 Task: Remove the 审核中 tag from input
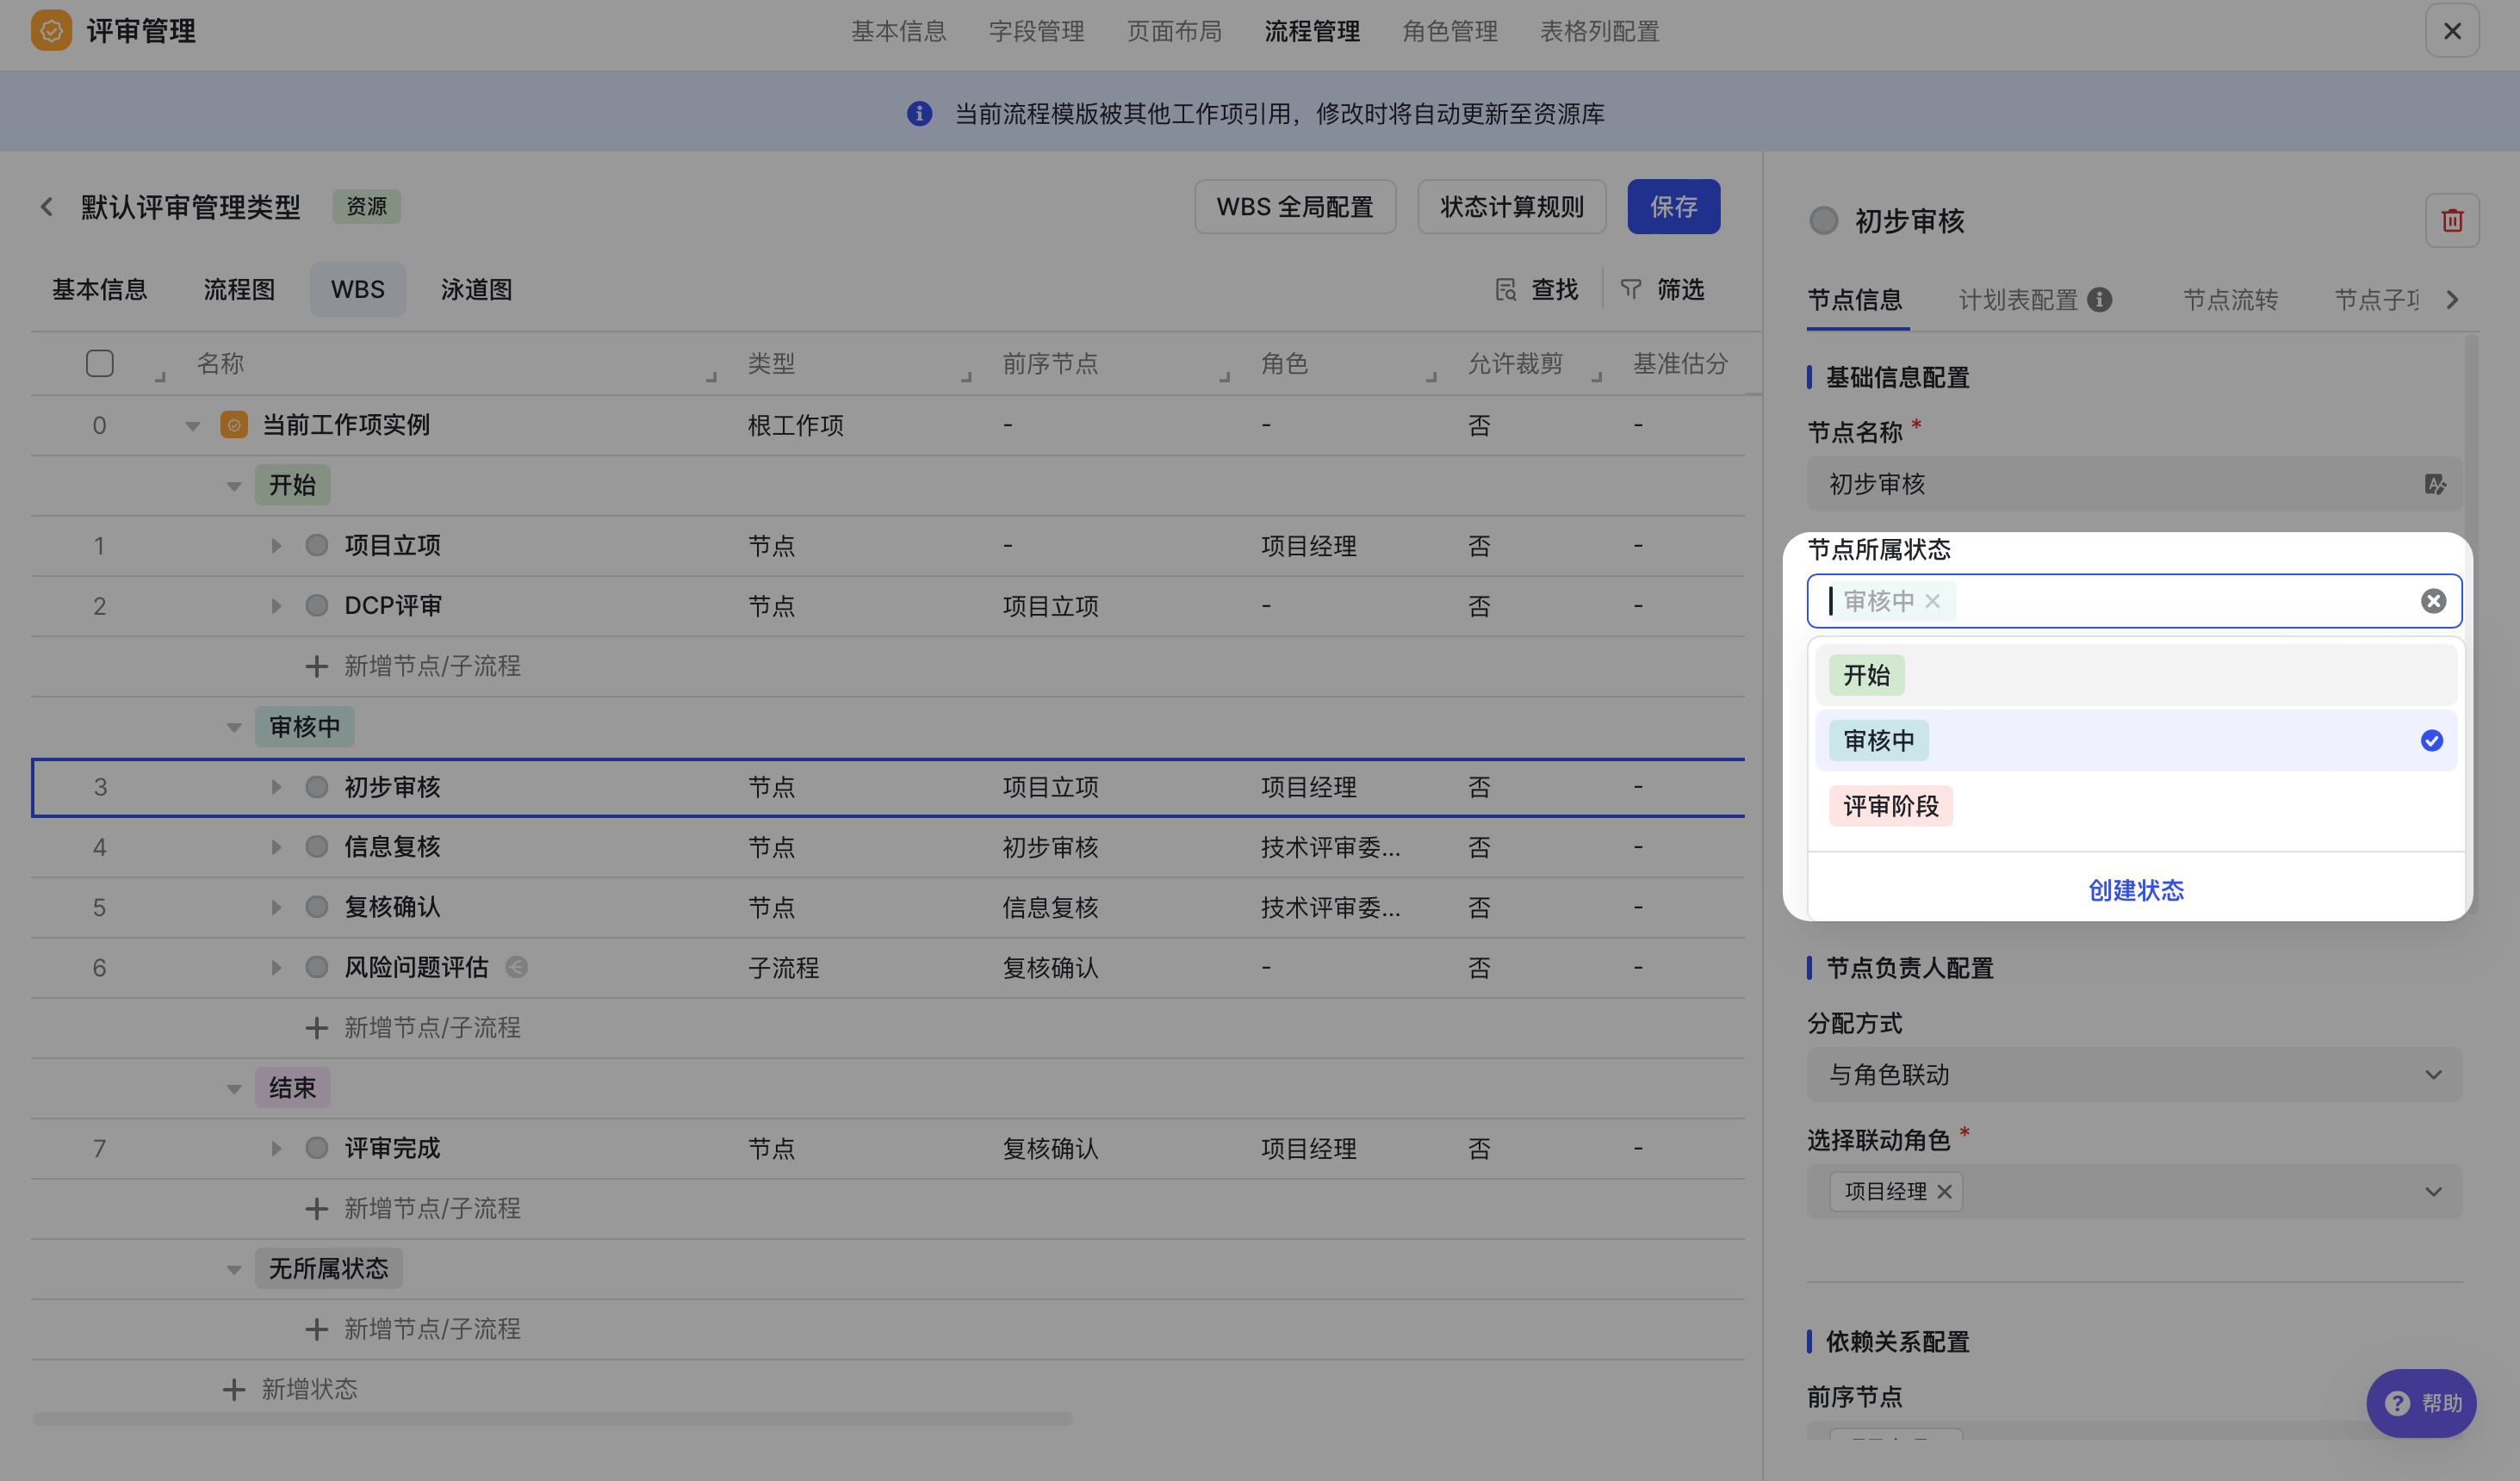(1932, 601)
